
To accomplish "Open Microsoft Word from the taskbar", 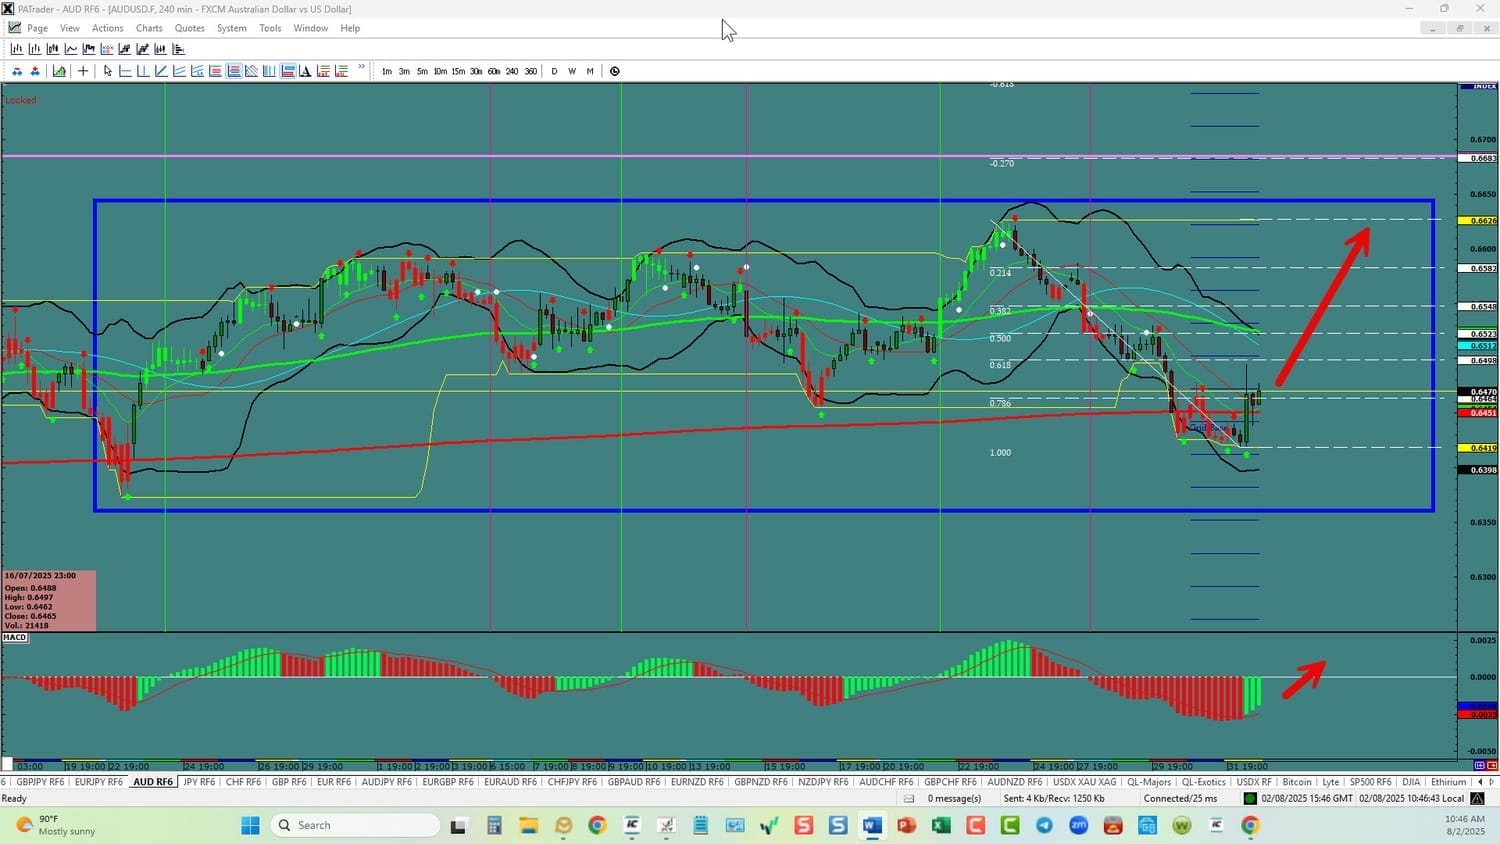I will point(872,825).
